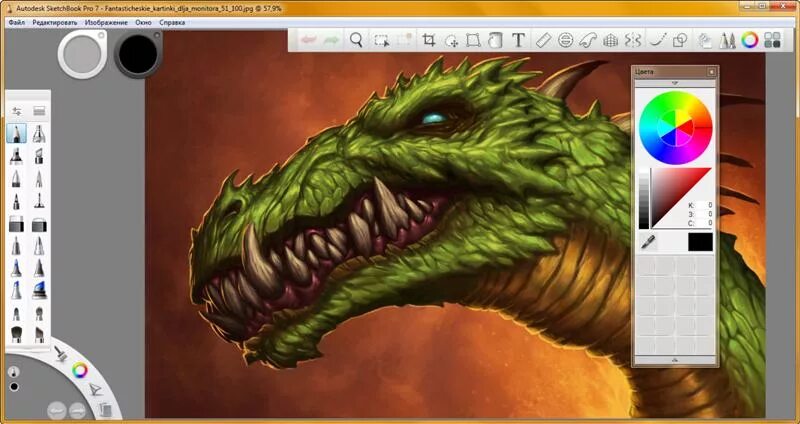Image resolution: width=800 pixels, height=424 pixels.
Task: Select the Crop tool
Action: coord(429,40)
